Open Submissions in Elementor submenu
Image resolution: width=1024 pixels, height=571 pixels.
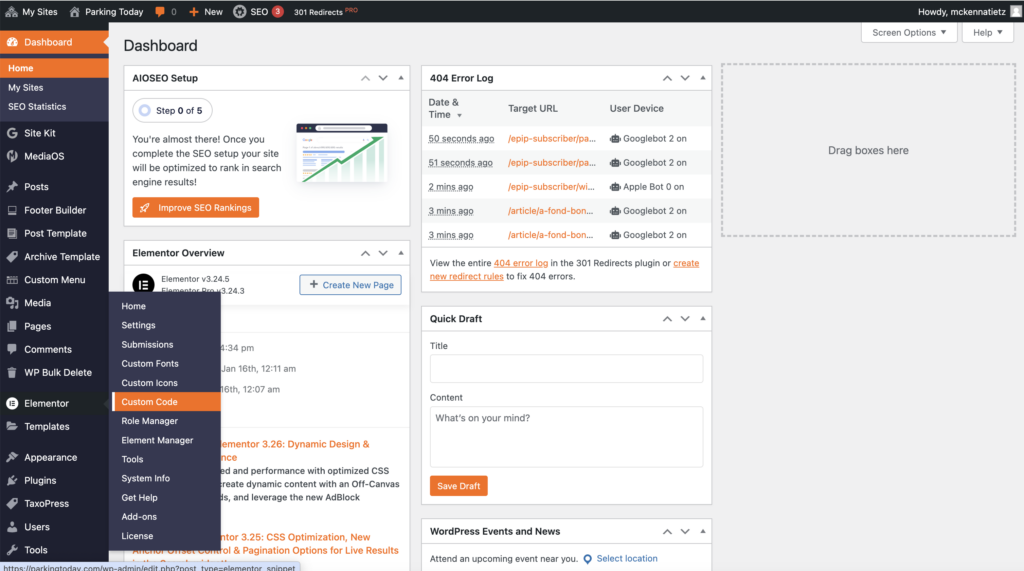[x=147, y=344]
